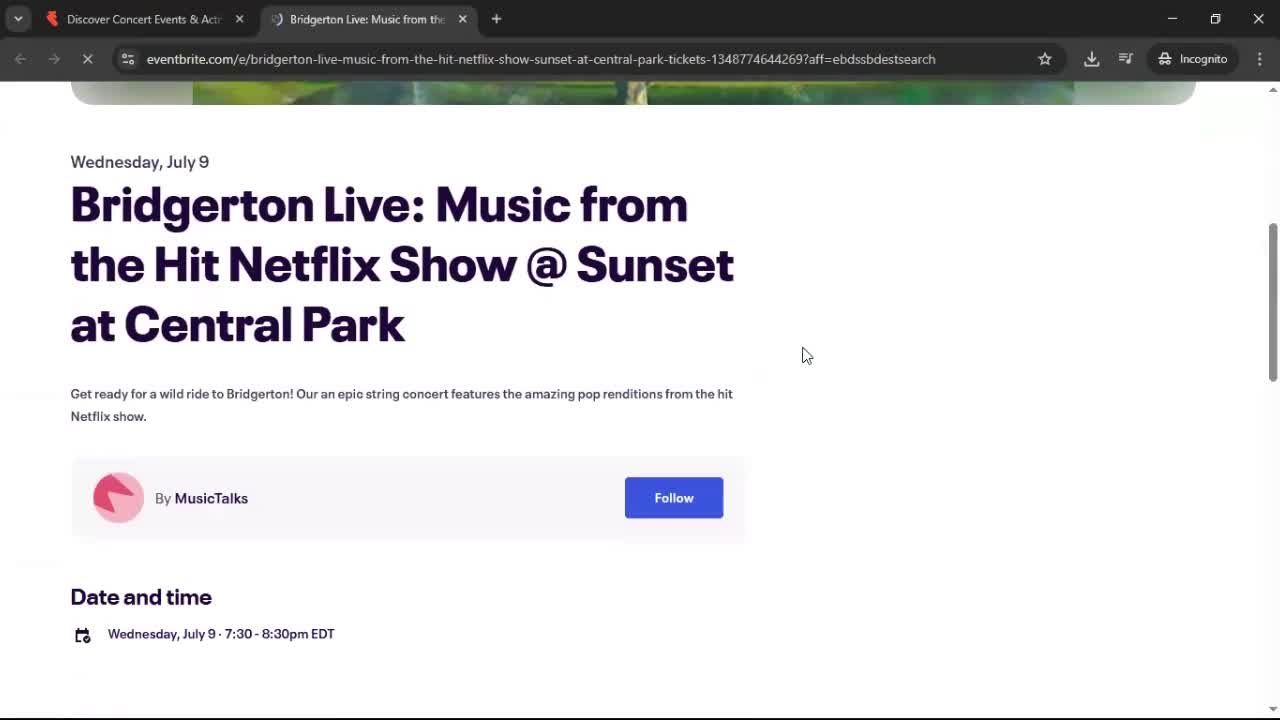Click the Bridgerton Live event title

[x=402, y=265]
